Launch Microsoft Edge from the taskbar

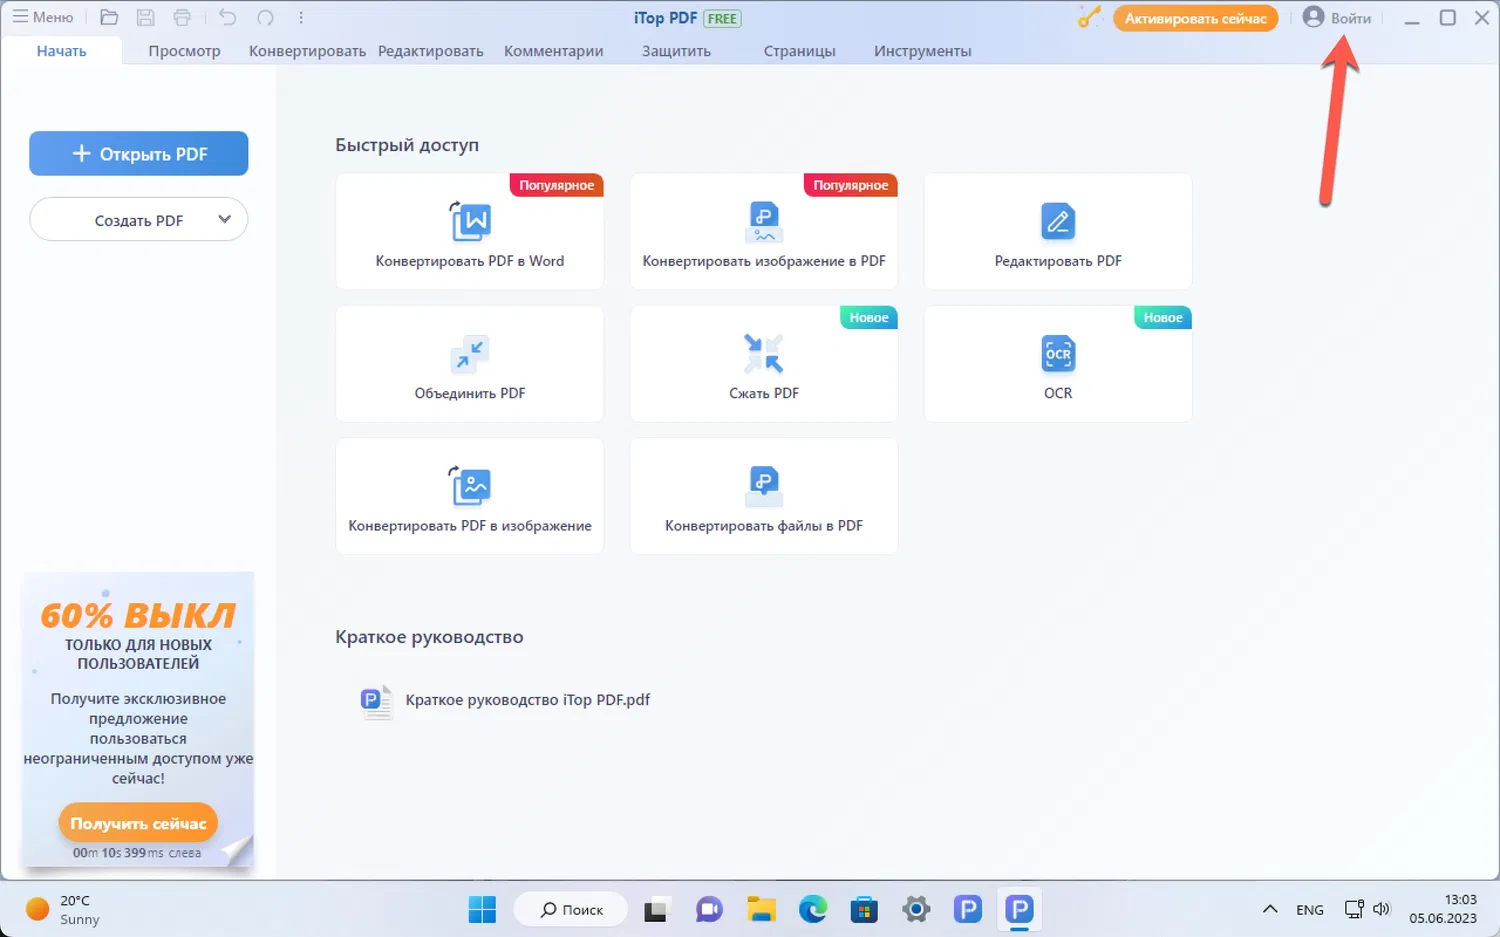click(x=813, y=910)
